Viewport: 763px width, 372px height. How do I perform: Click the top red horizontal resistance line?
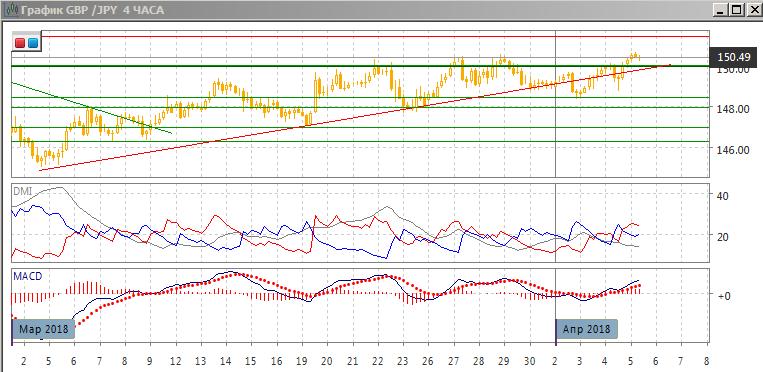[x=375, y=37]
